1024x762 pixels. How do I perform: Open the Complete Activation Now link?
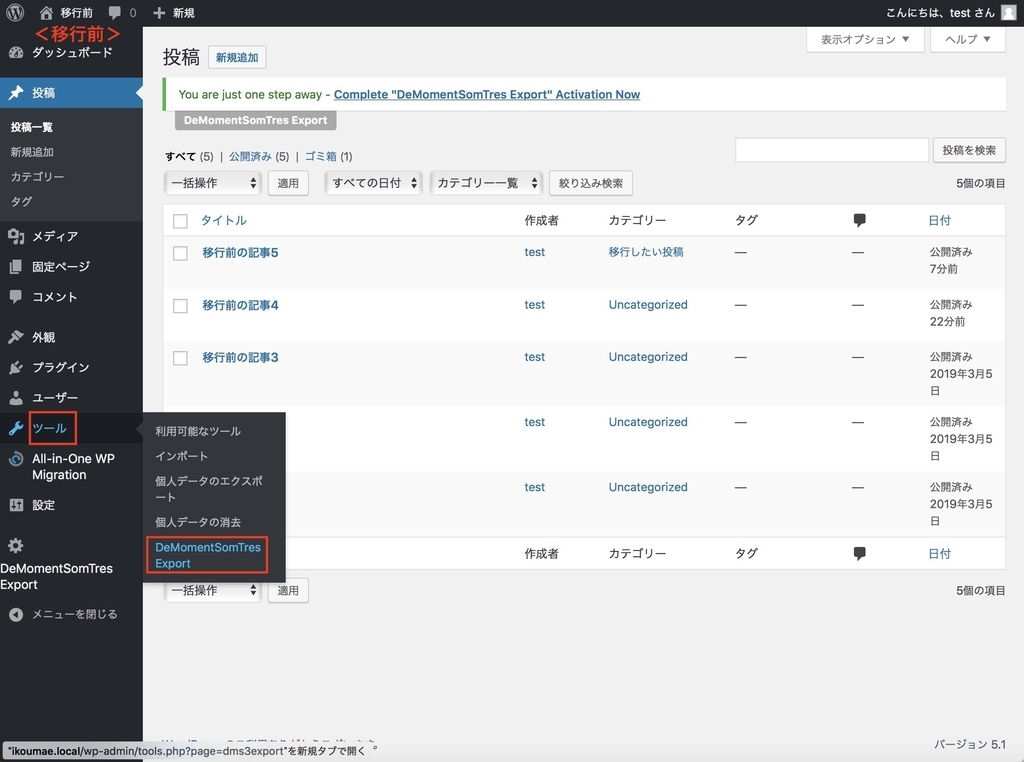487,94
